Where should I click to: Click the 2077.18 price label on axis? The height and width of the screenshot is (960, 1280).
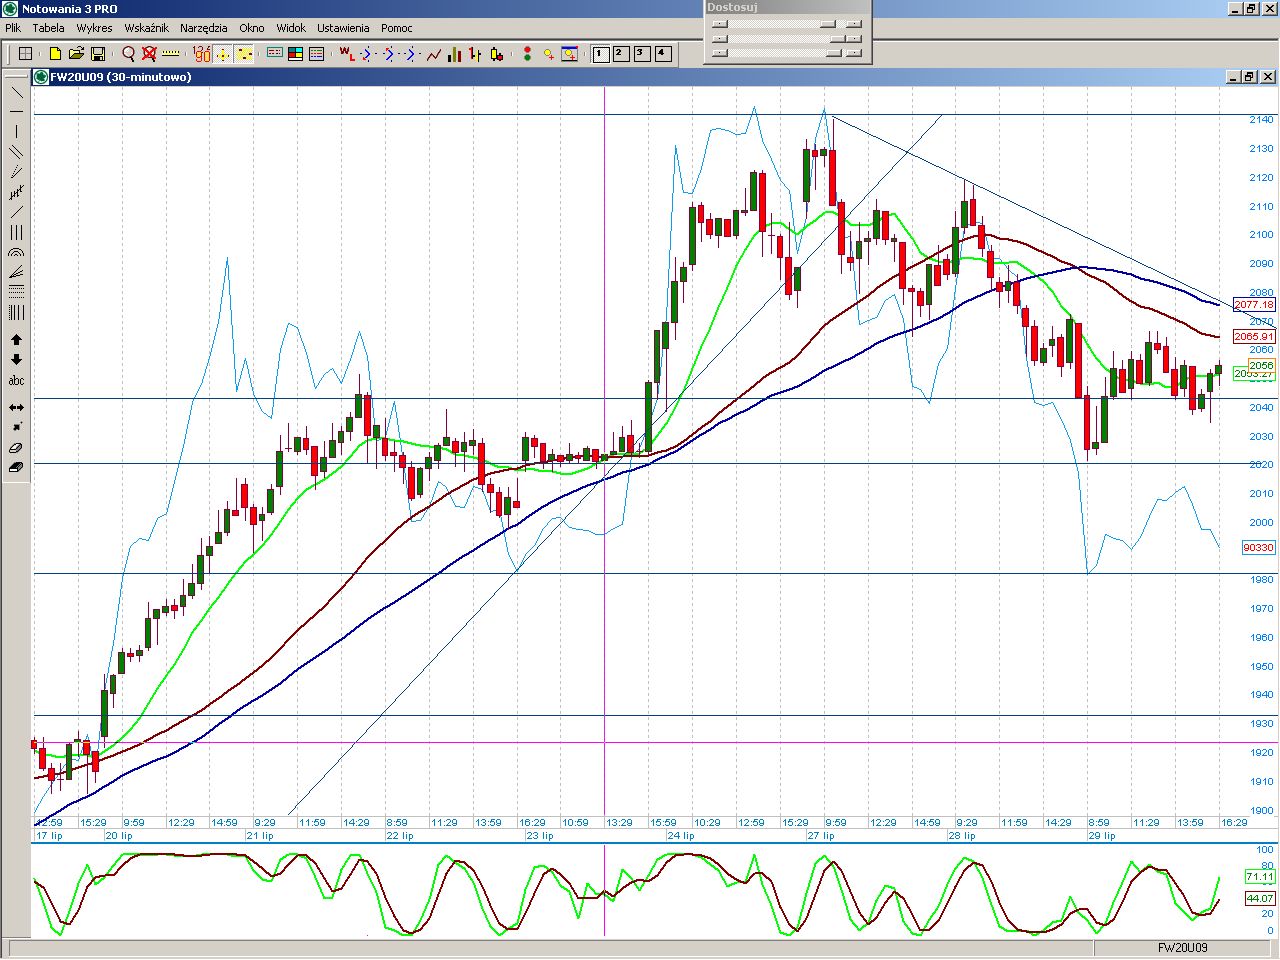click(1253, 305)
